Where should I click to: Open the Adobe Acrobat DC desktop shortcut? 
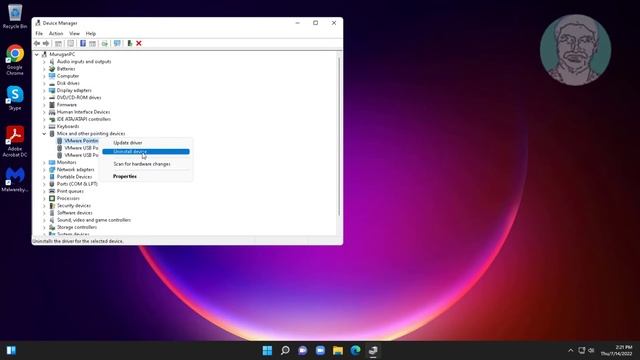point(15,141)
